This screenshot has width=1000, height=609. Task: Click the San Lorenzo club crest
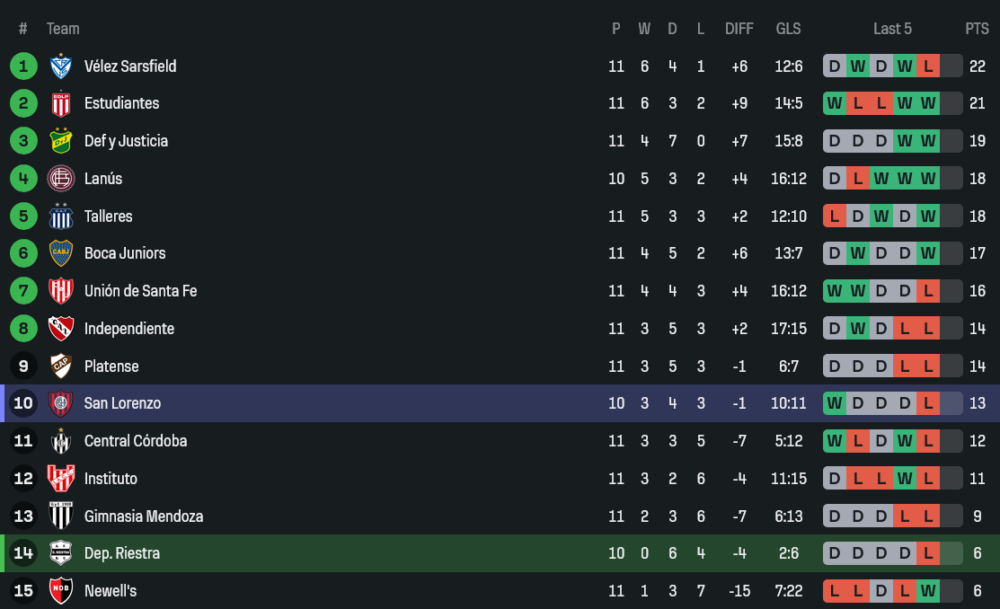[x=61, y=404]
